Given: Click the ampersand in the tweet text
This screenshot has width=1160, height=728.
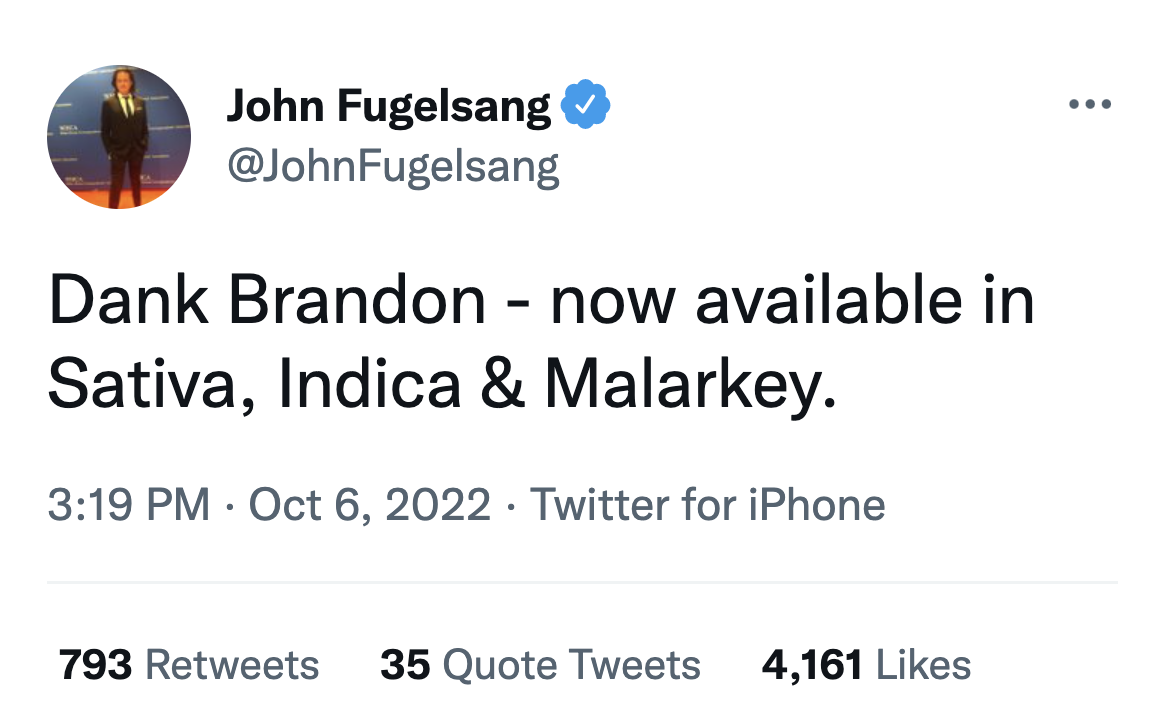Looking at the screenshot, I should coord(503,384).
